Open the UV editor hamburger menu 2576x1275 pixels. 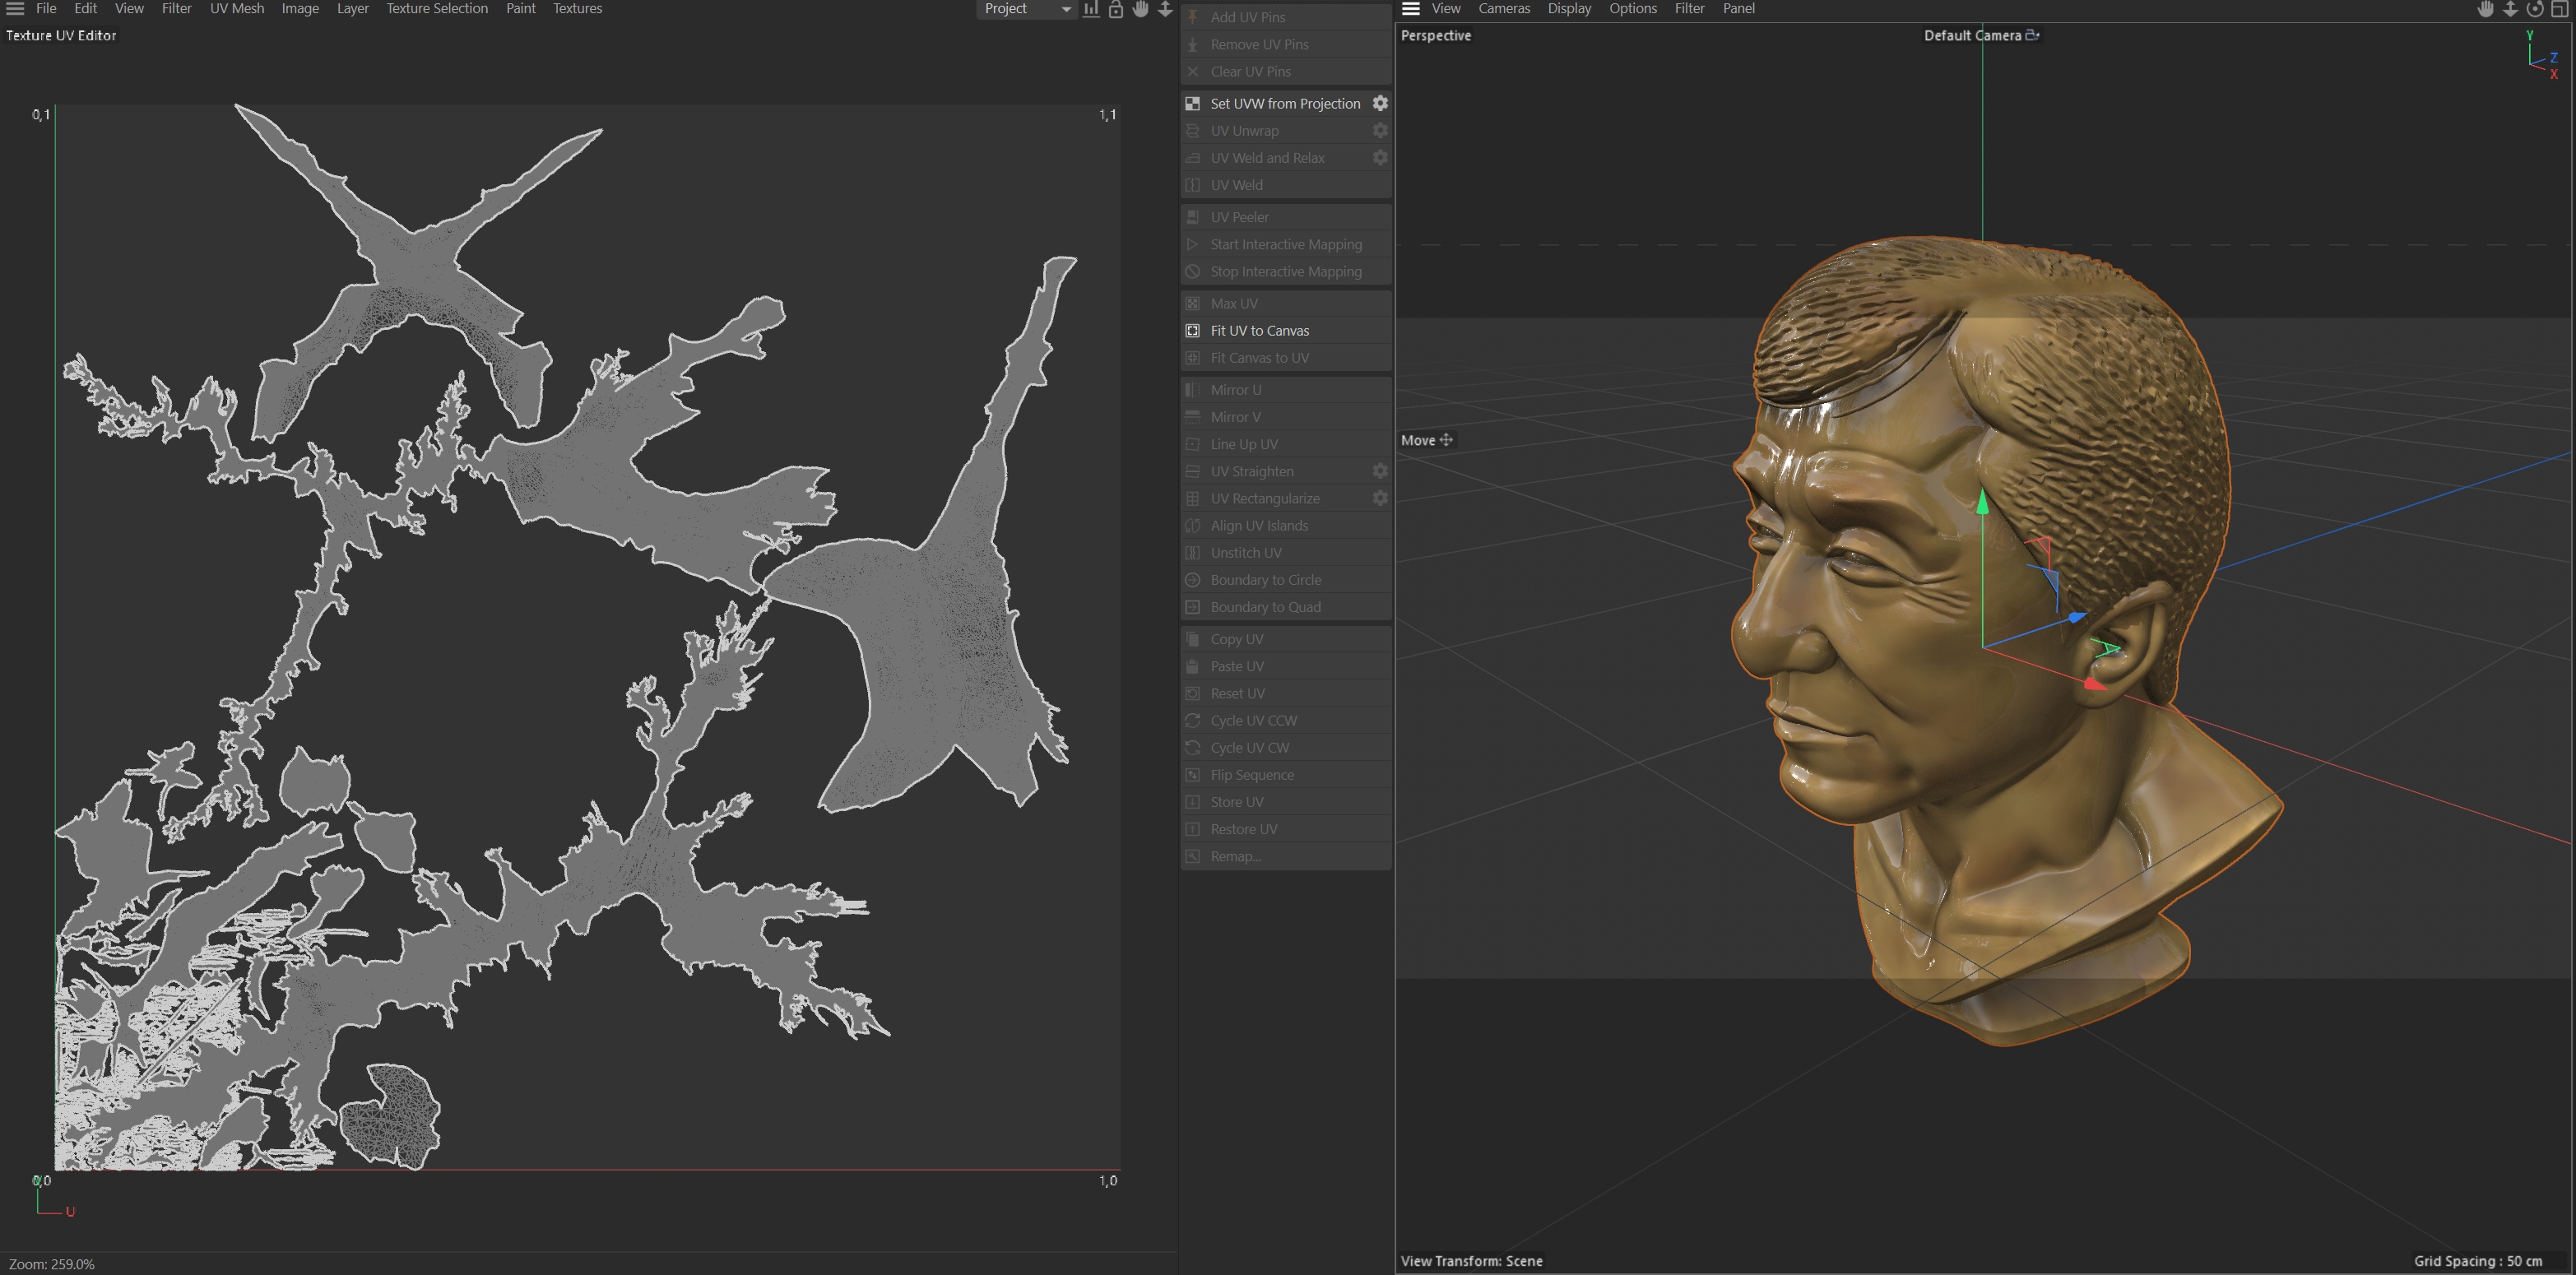point(15,9)
